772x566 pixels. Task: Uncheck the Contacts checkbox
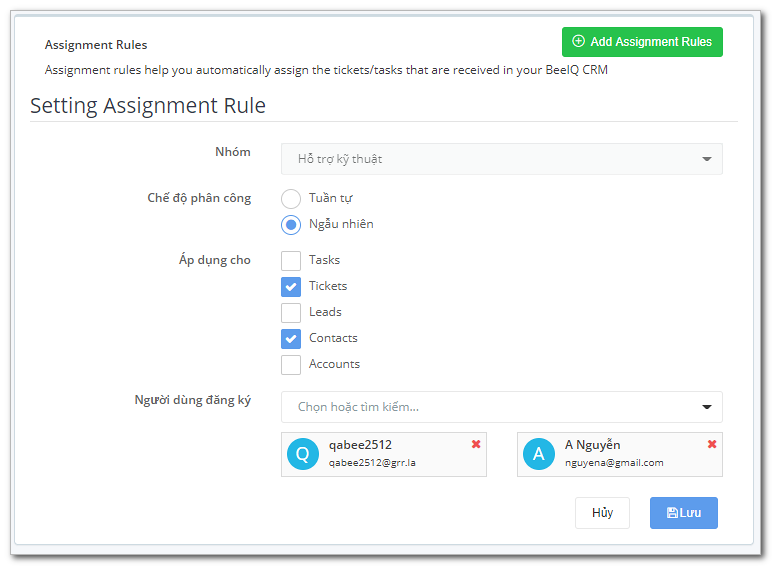click(291, 339)
